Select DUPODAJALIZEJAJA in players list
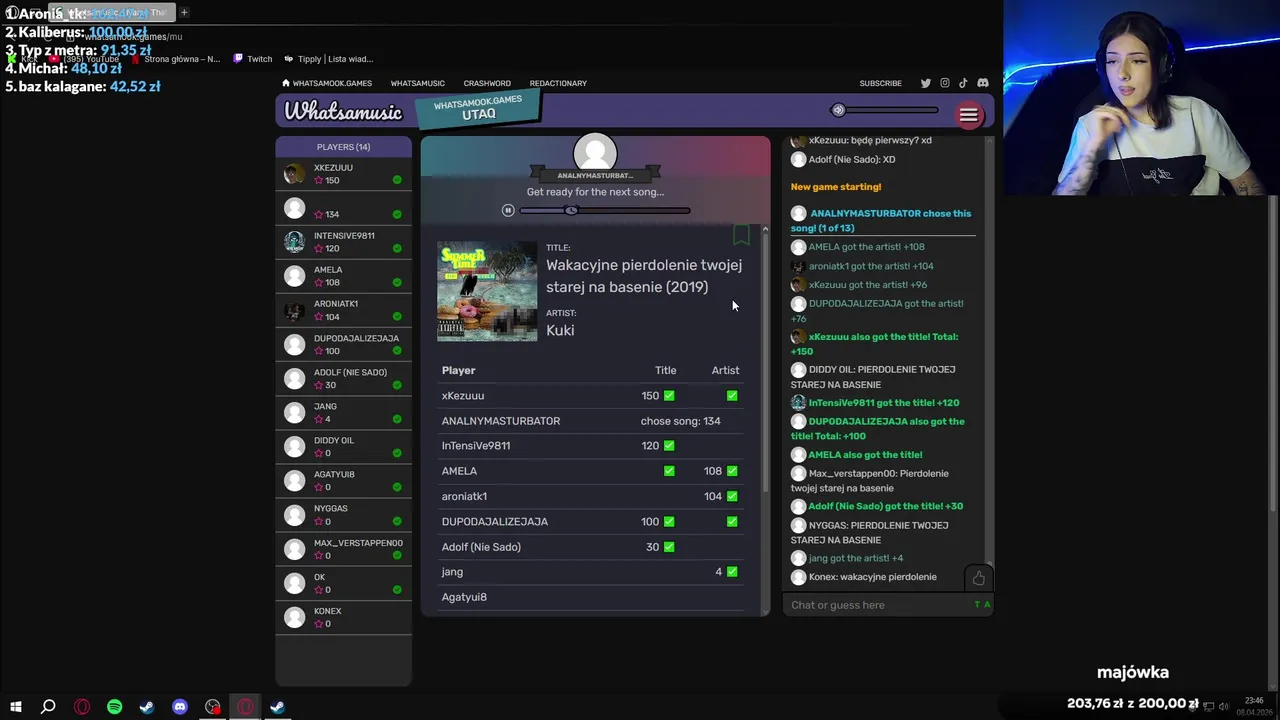Image resolution: width=1280 pixels, height=720 pixels. pos(343,344)
